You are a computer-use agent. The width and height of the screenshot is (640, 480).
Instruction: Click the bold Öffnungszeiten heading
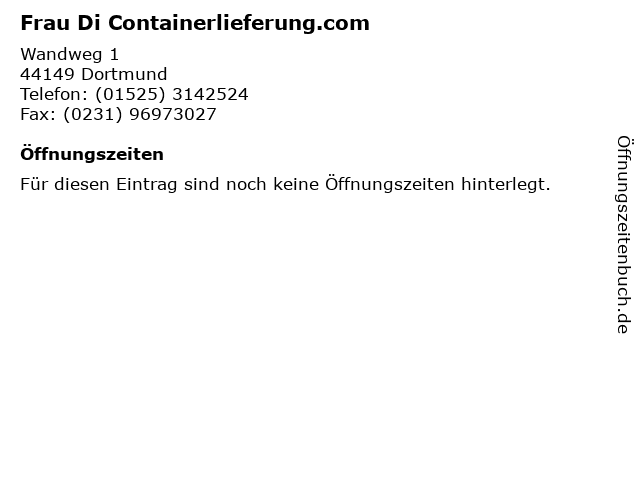(x=92, y=154)
